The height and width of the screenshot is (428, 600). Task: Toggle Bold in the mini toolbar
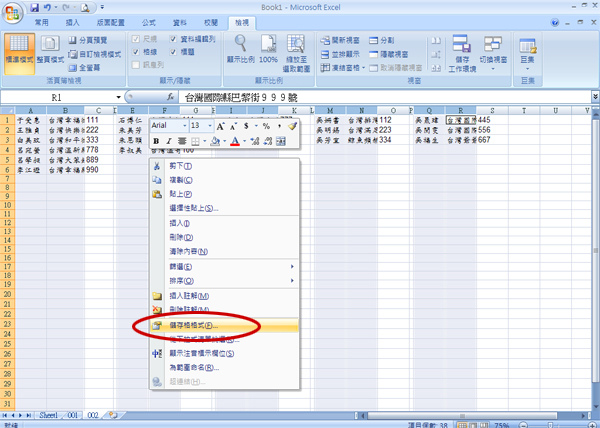[156, 141]
